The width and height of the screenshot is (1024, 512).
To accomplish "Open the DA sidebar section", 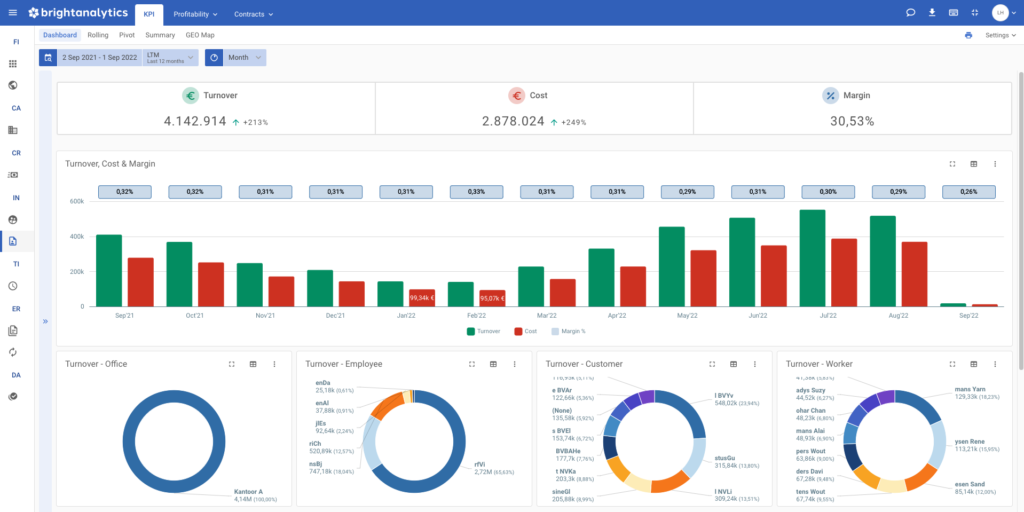I will click(16, 375).
